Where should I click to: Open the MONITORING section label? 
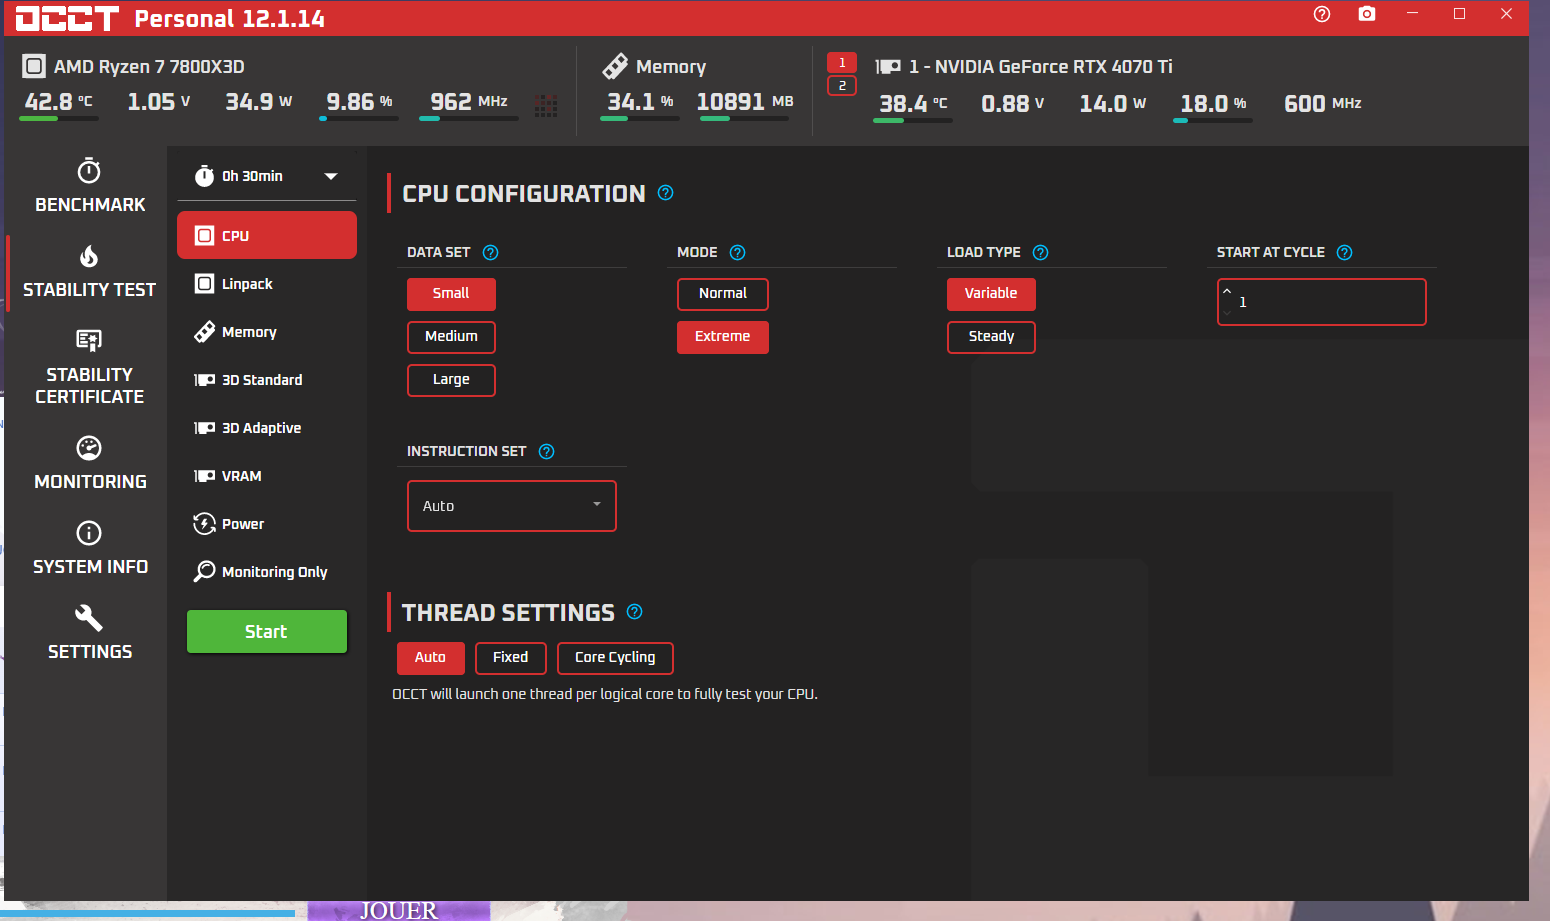(x=90, y=482)
